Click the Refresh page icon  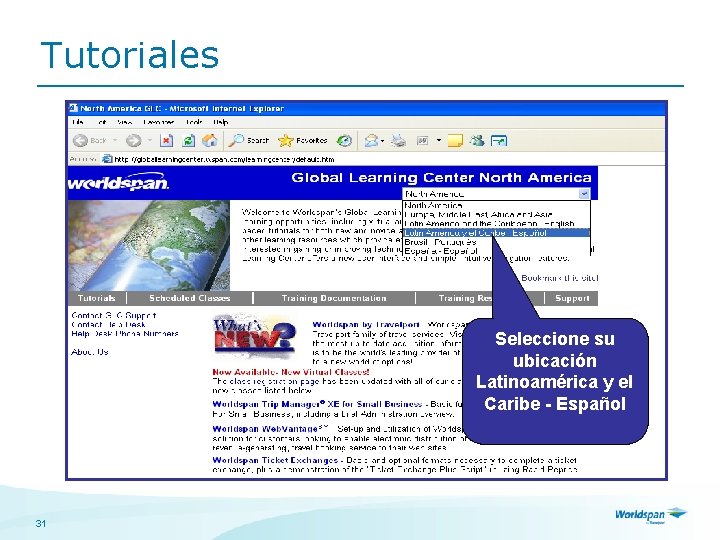point(188,141)
